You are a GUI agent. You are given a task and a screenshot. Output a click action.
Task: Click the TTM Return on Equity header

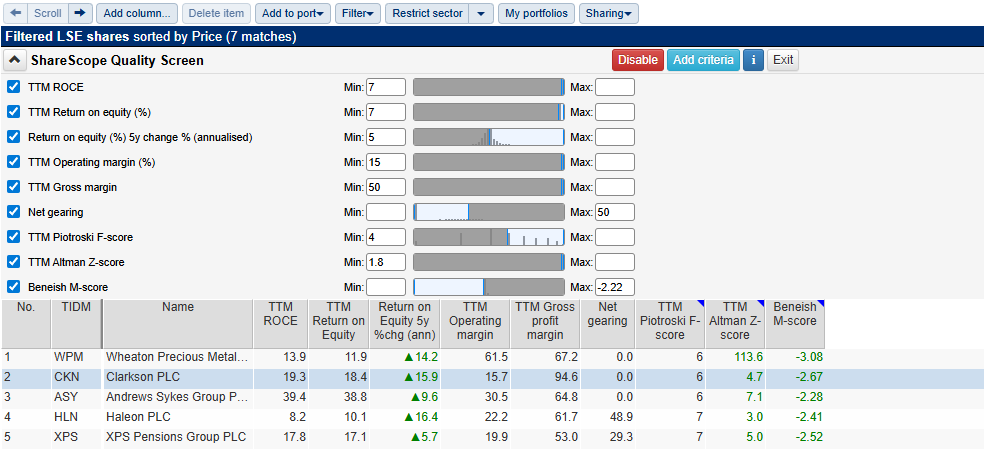[x=339, y=323]
